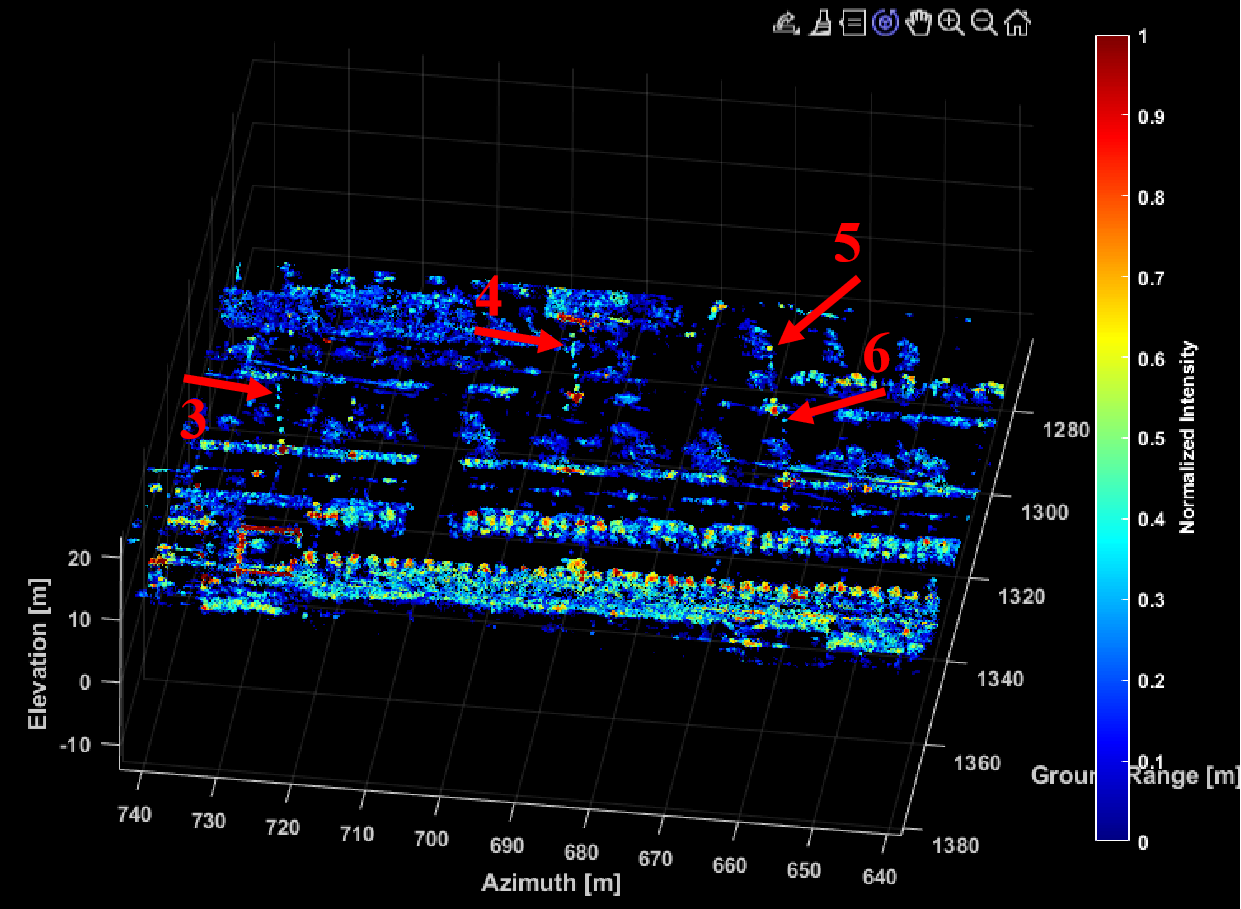This screenshot has height=909, width=1241.
Task: Click the Restore View home icon
Action: [1018, 23]
